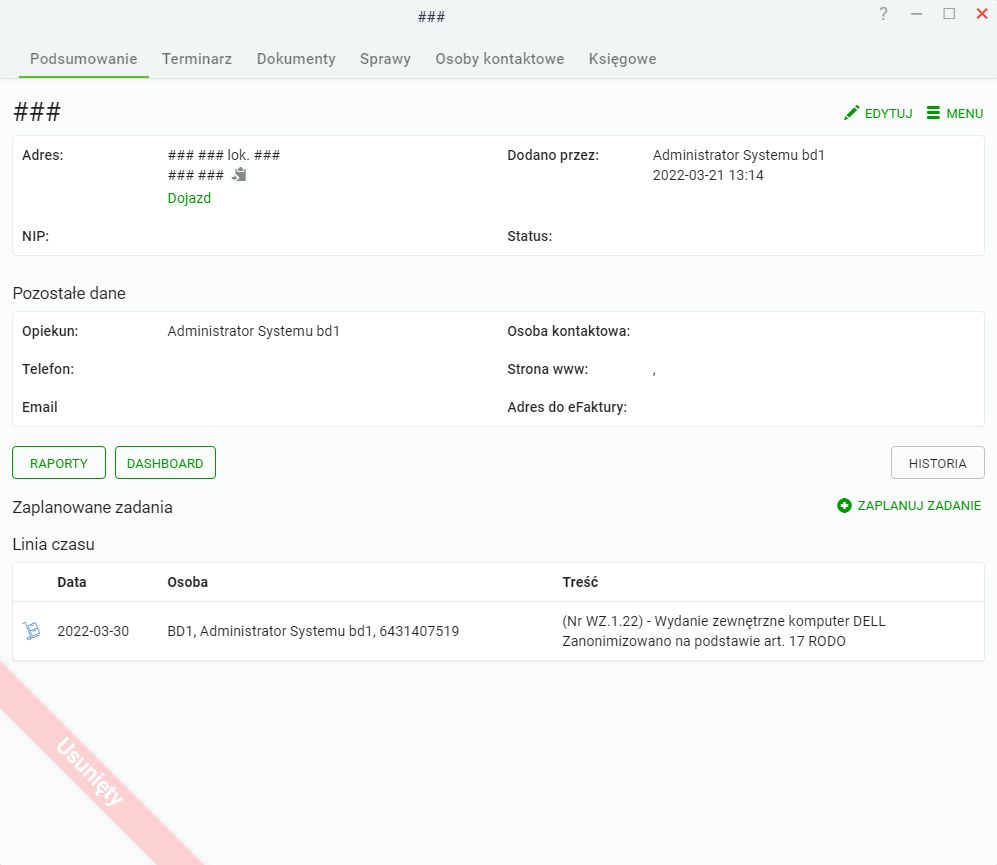This screenshot has width=997, height=865.
Task: Click the Treść column header
Action: click(580, 582)
